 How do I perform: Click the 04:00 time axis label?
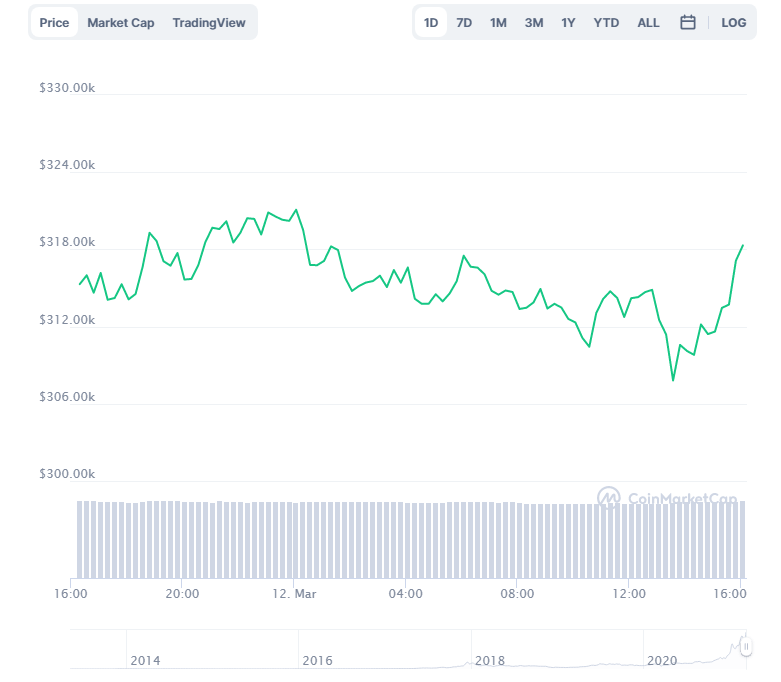[405, 593]
